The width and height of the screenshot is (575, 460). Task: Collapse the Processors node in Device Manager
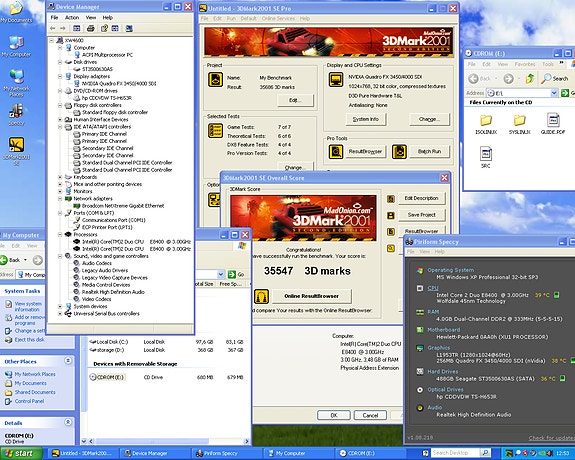click(60, 234)
